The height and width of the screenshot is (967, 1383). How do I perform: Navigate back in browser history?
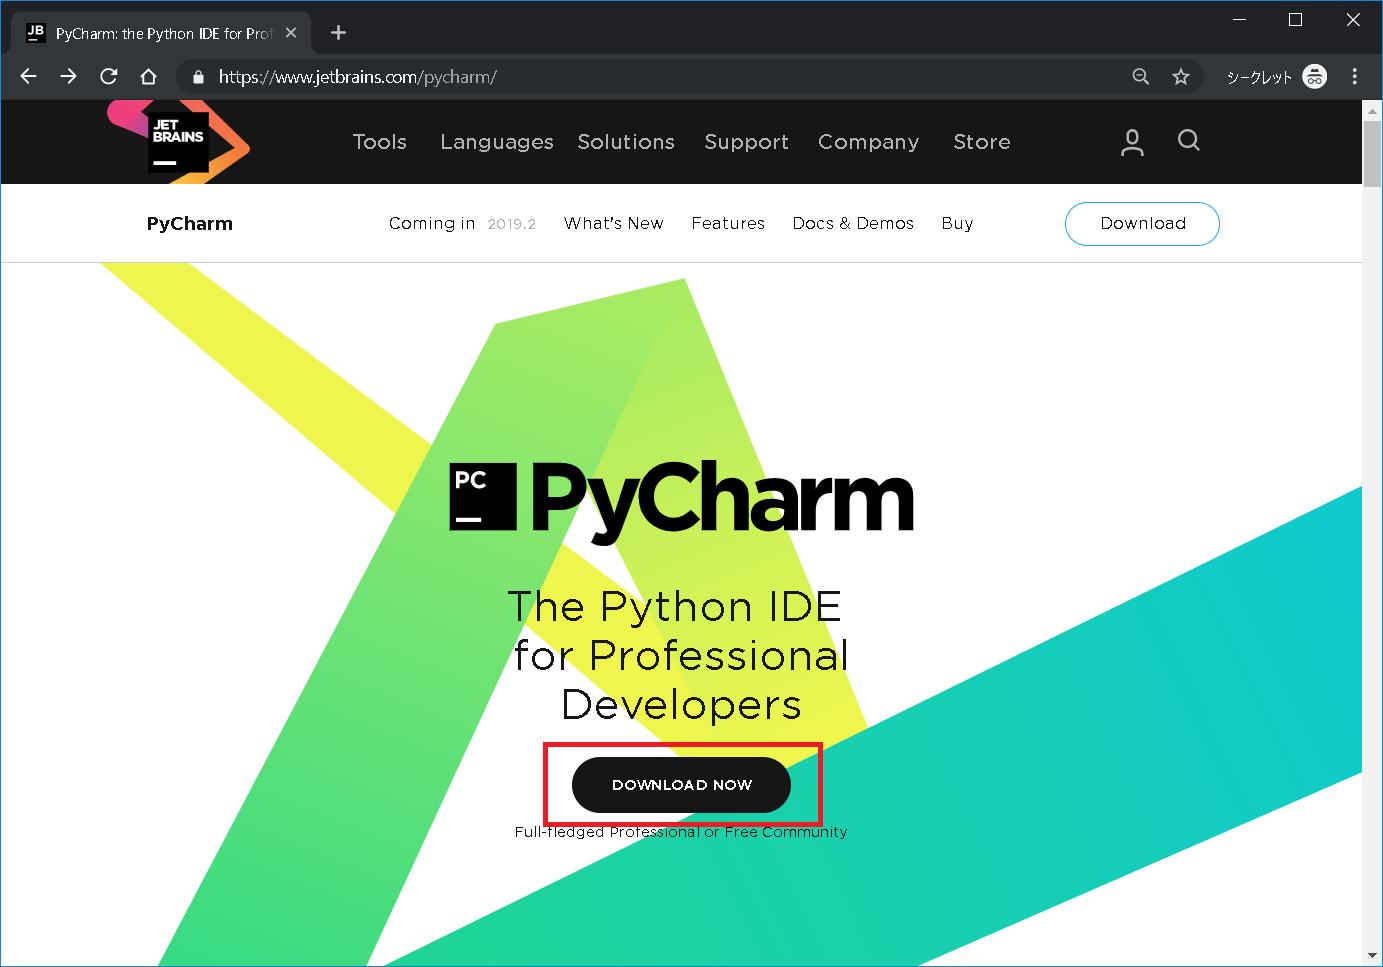coord(29,77)
